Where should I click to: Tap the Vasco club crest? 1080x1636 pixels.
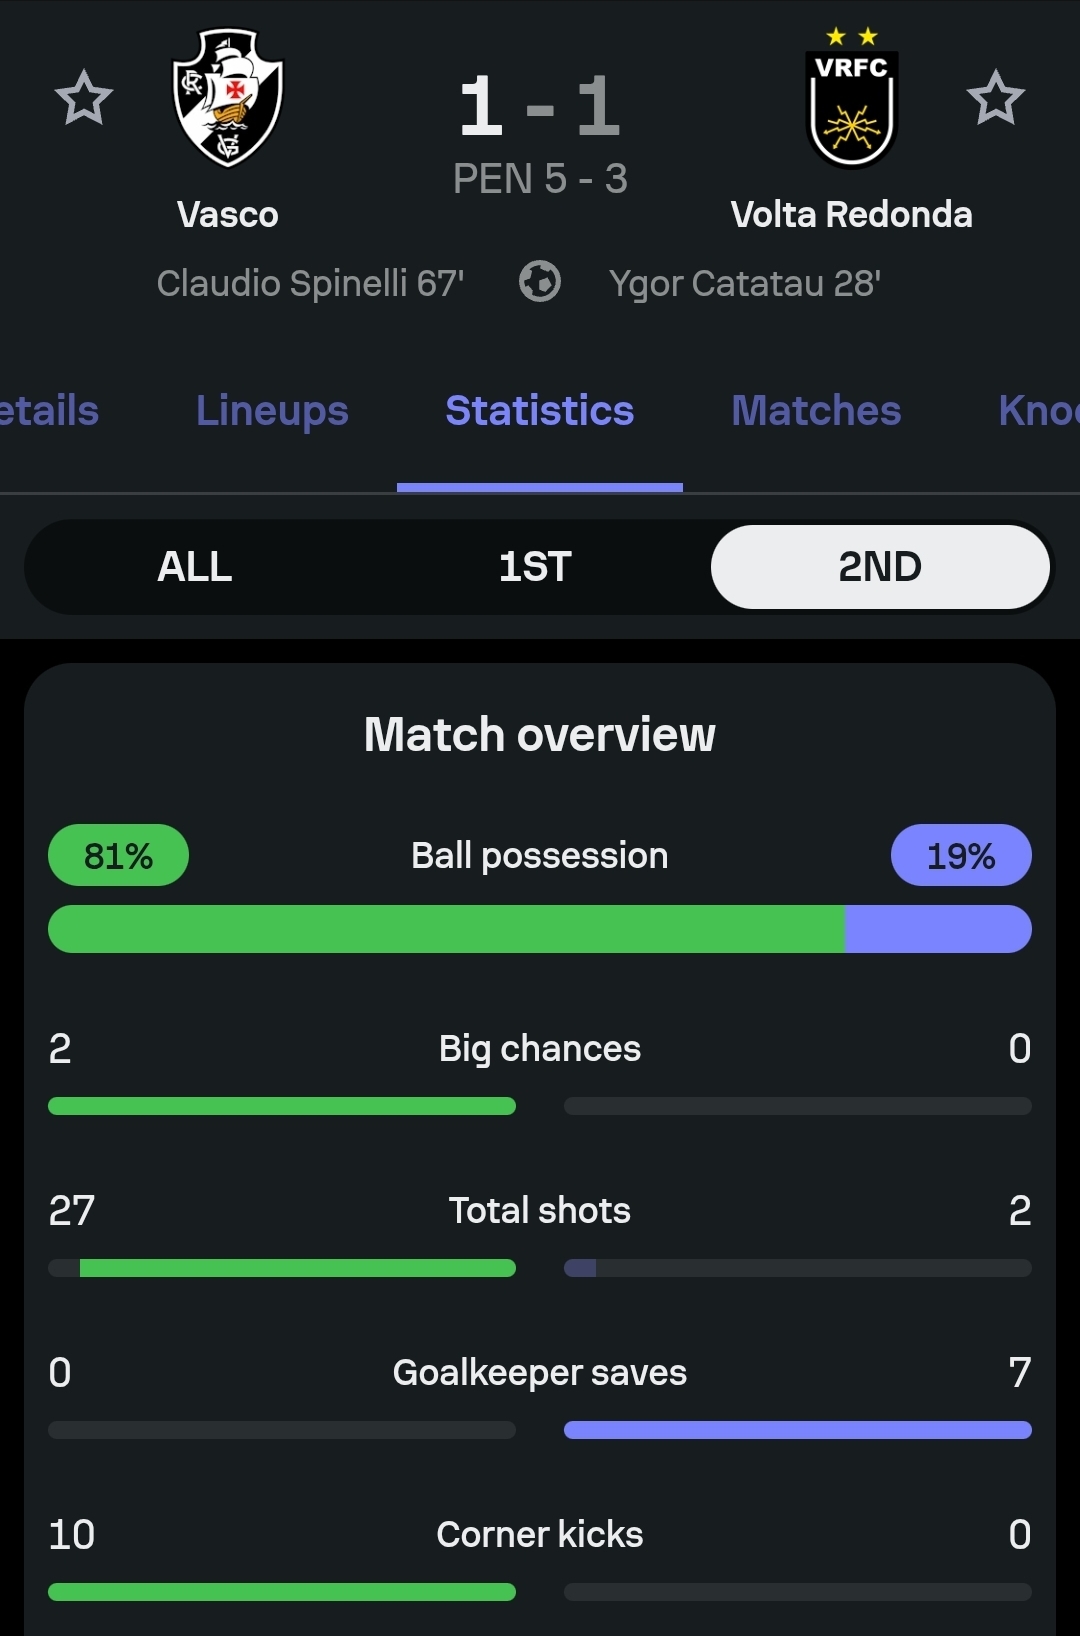coord(228,97)
